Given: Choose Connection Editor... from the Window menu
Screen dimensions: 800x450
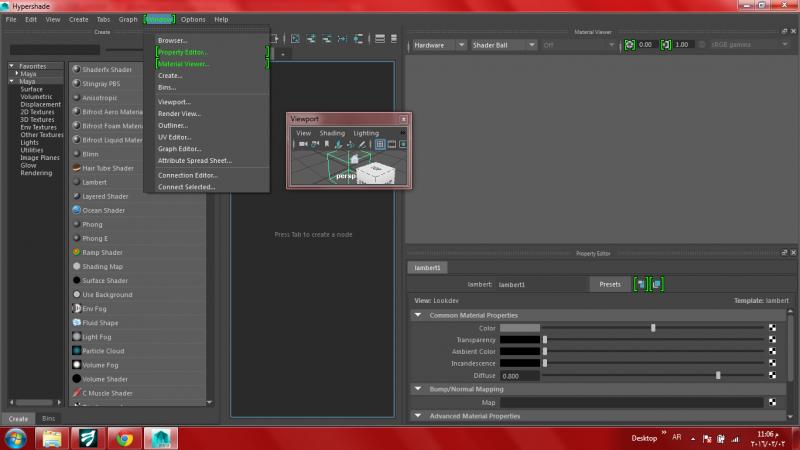Looking at the screenshot, I should point(188,175).
